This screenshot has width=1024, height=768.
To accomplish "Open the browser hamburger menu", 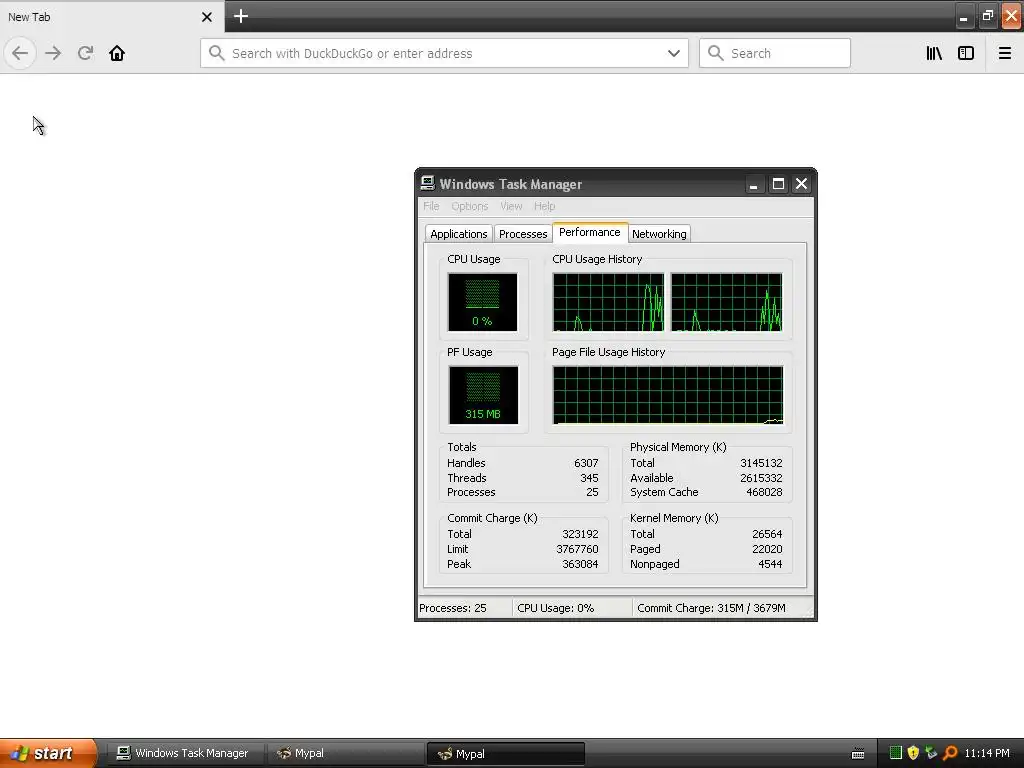I will (1004, 54).
